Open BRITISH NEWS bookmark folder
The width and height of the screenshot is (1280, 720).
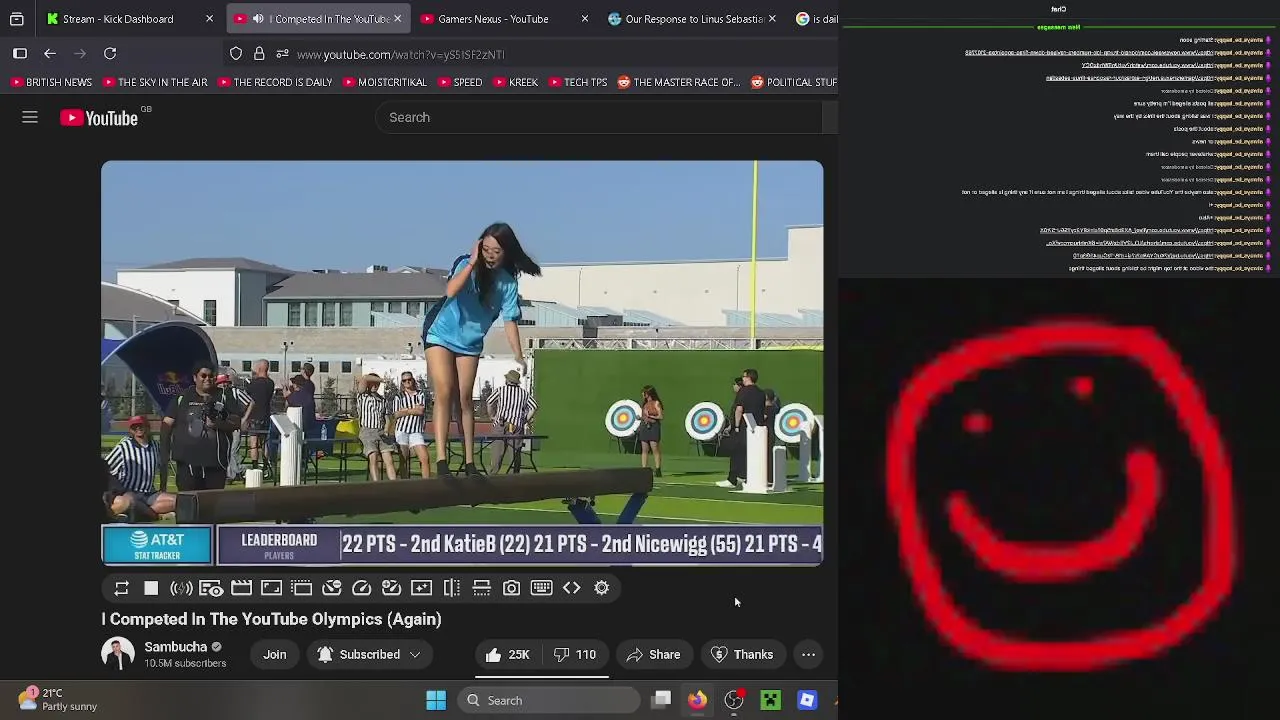(51, 82)
